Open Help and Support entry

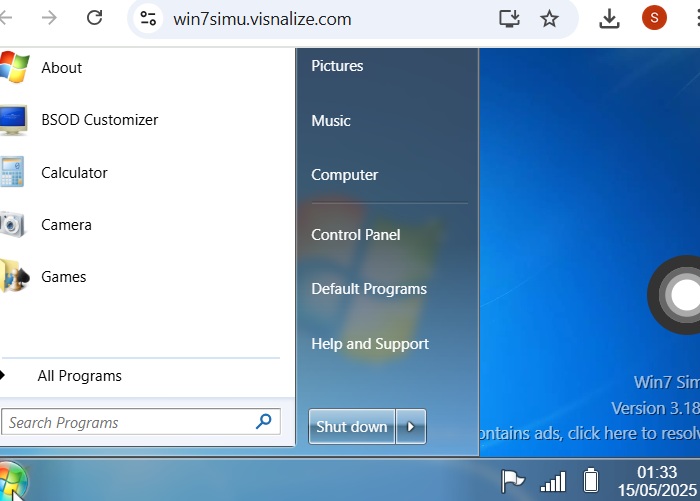(x=370, y=344)
